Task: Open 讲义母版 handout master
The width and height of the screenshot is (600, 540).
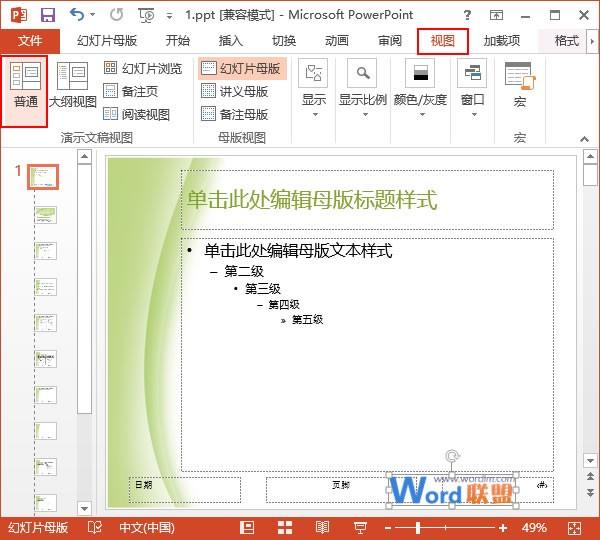Action: pos(234,91)
